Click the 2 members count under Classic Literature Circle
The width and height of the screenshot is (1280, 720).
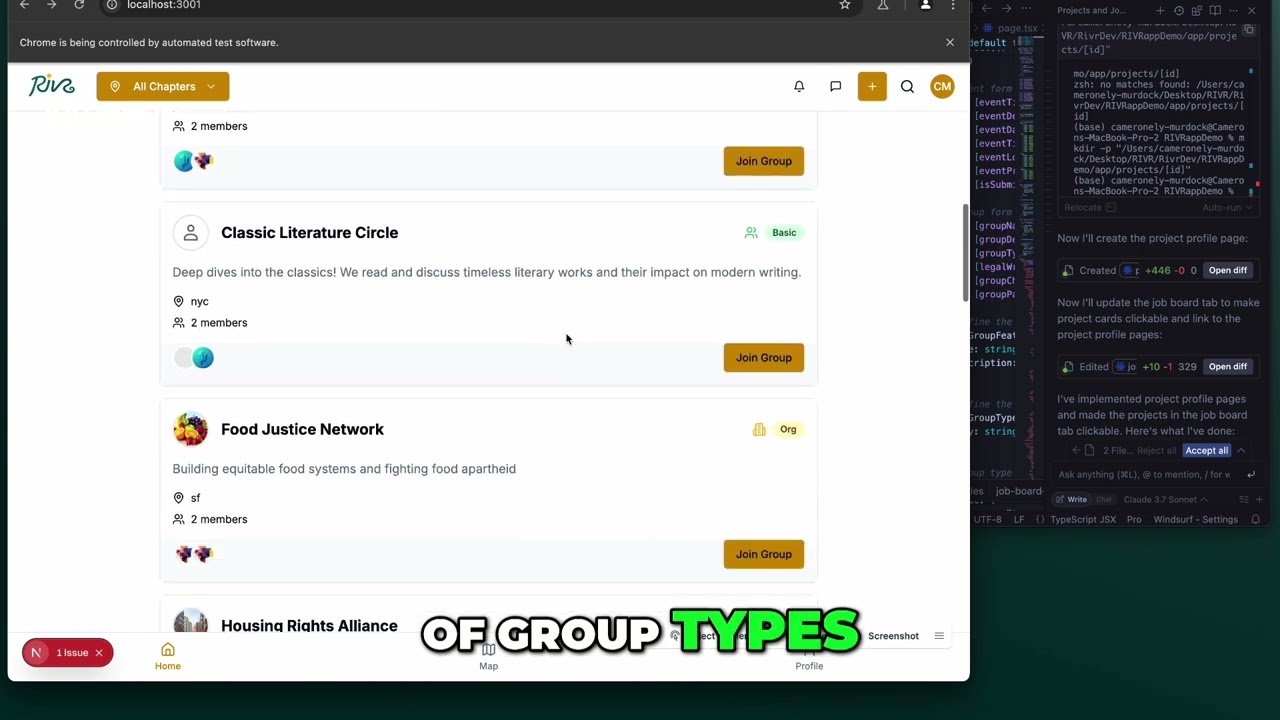tap(219, 322)
